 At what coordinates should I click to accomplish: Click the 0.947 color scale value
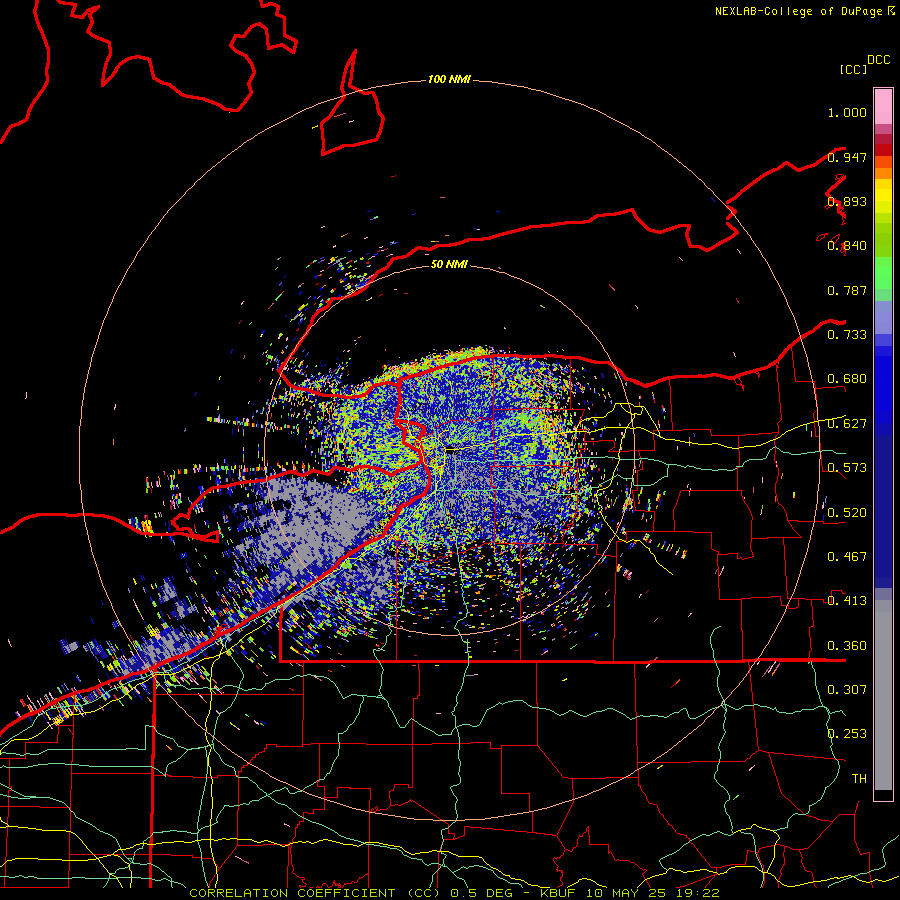[x=847, y=157]
